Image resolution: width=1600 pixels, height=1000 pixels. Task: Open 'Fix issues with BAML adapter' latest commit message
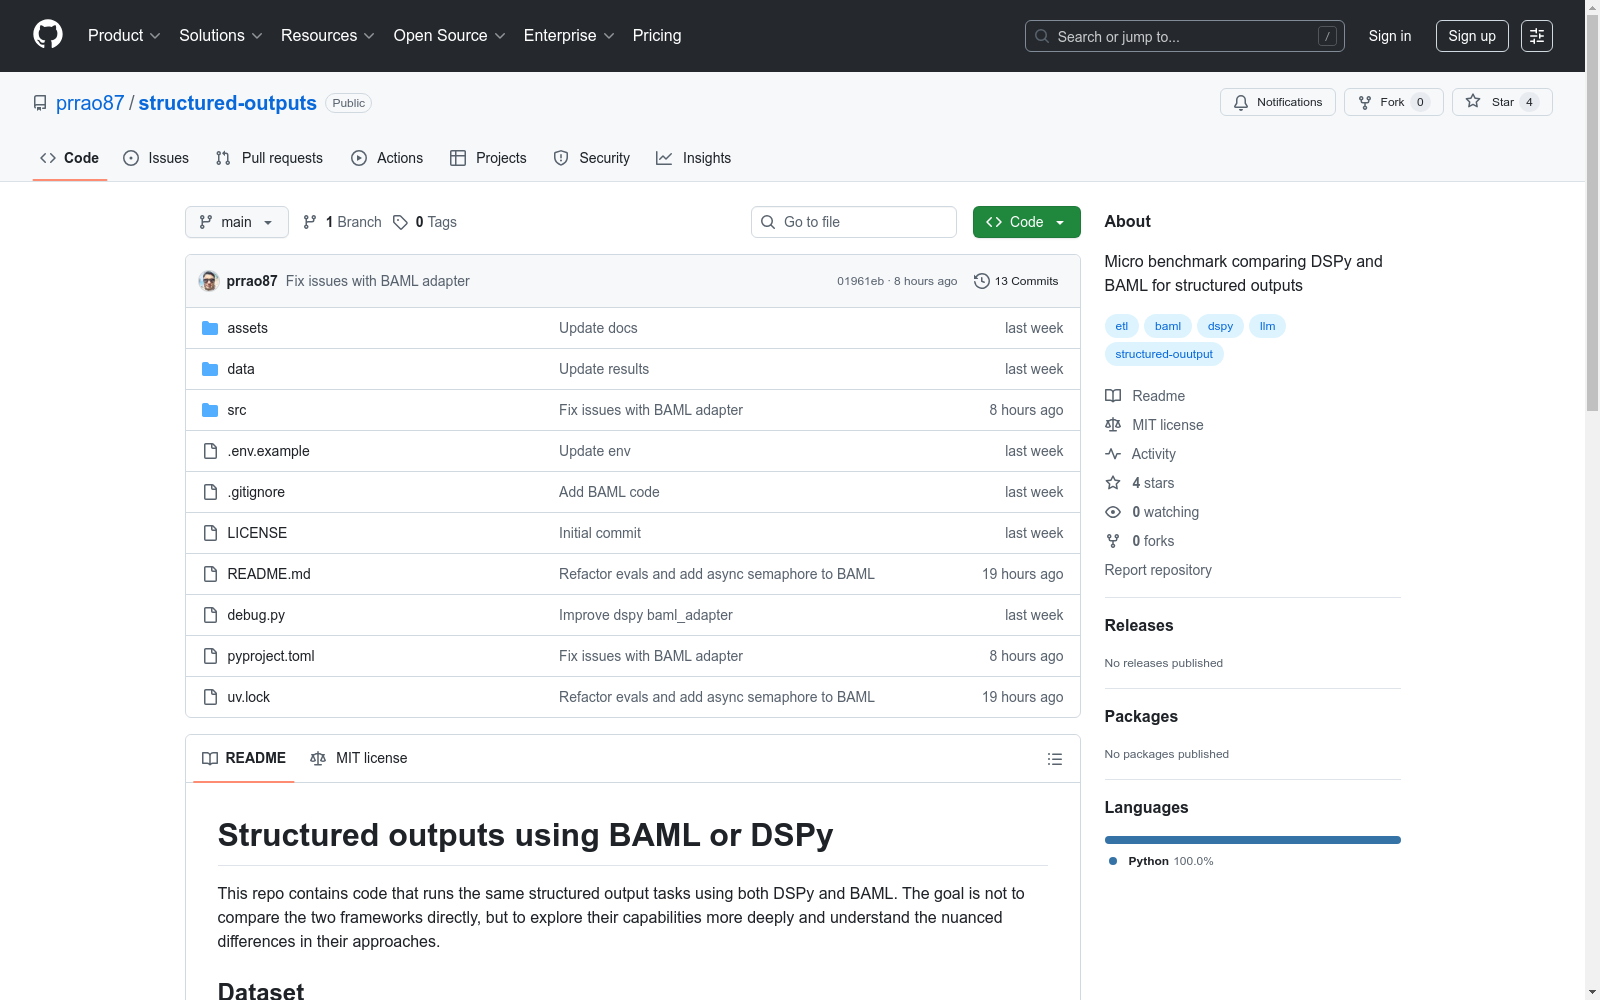pyautogui.click(x=378, y=281)
